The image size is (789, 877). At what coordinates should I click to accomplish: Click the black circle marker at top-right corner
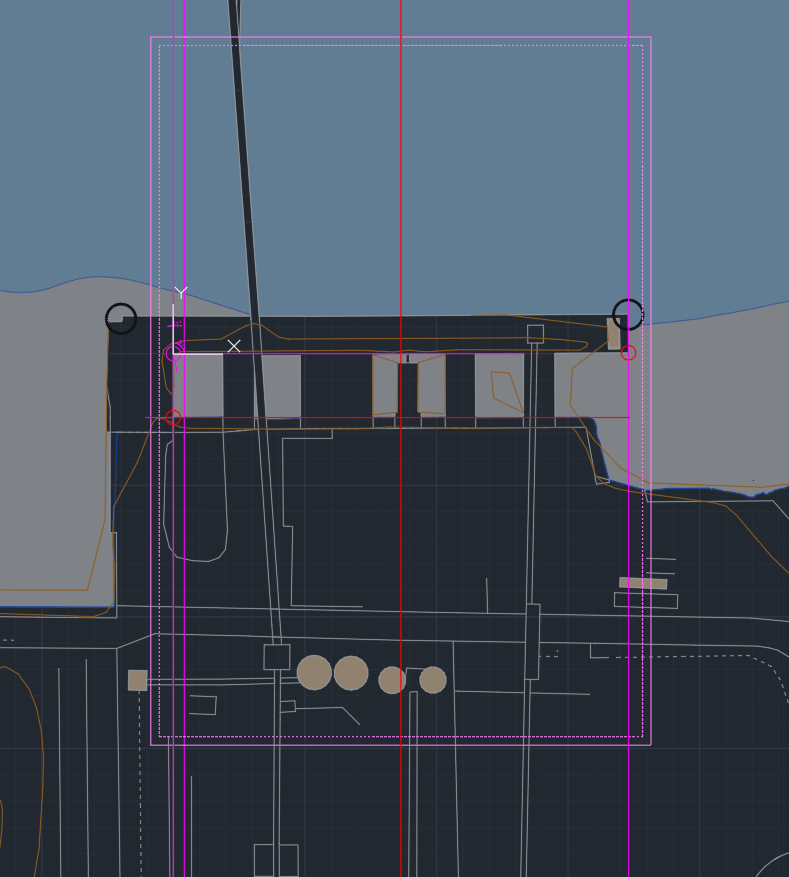(628, 314)
